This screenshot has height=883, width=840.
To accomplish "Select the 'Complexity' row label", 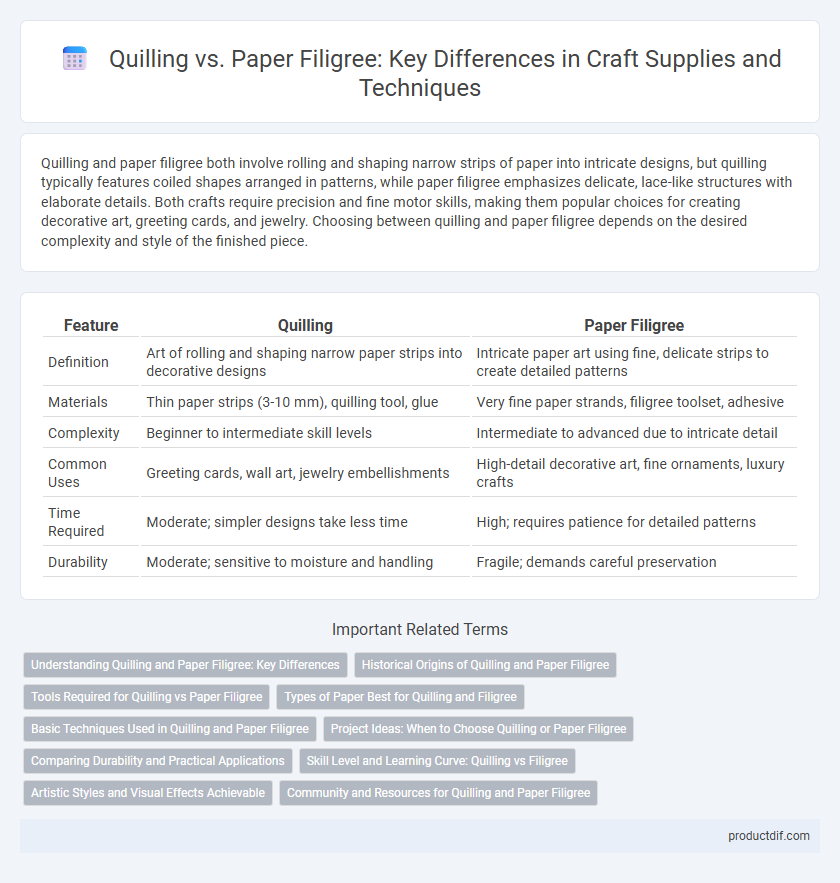I will tap(84, 433).
